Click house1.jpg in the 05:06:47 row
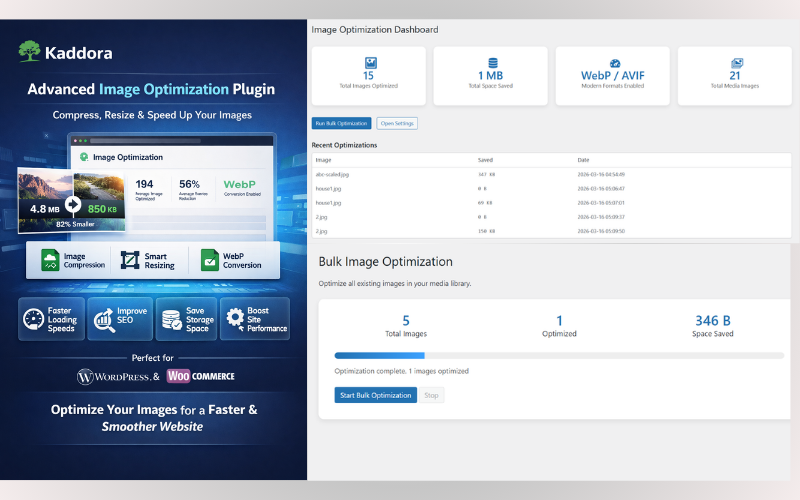Viewport: 800px width, 500px height. (x=328, y=189)
